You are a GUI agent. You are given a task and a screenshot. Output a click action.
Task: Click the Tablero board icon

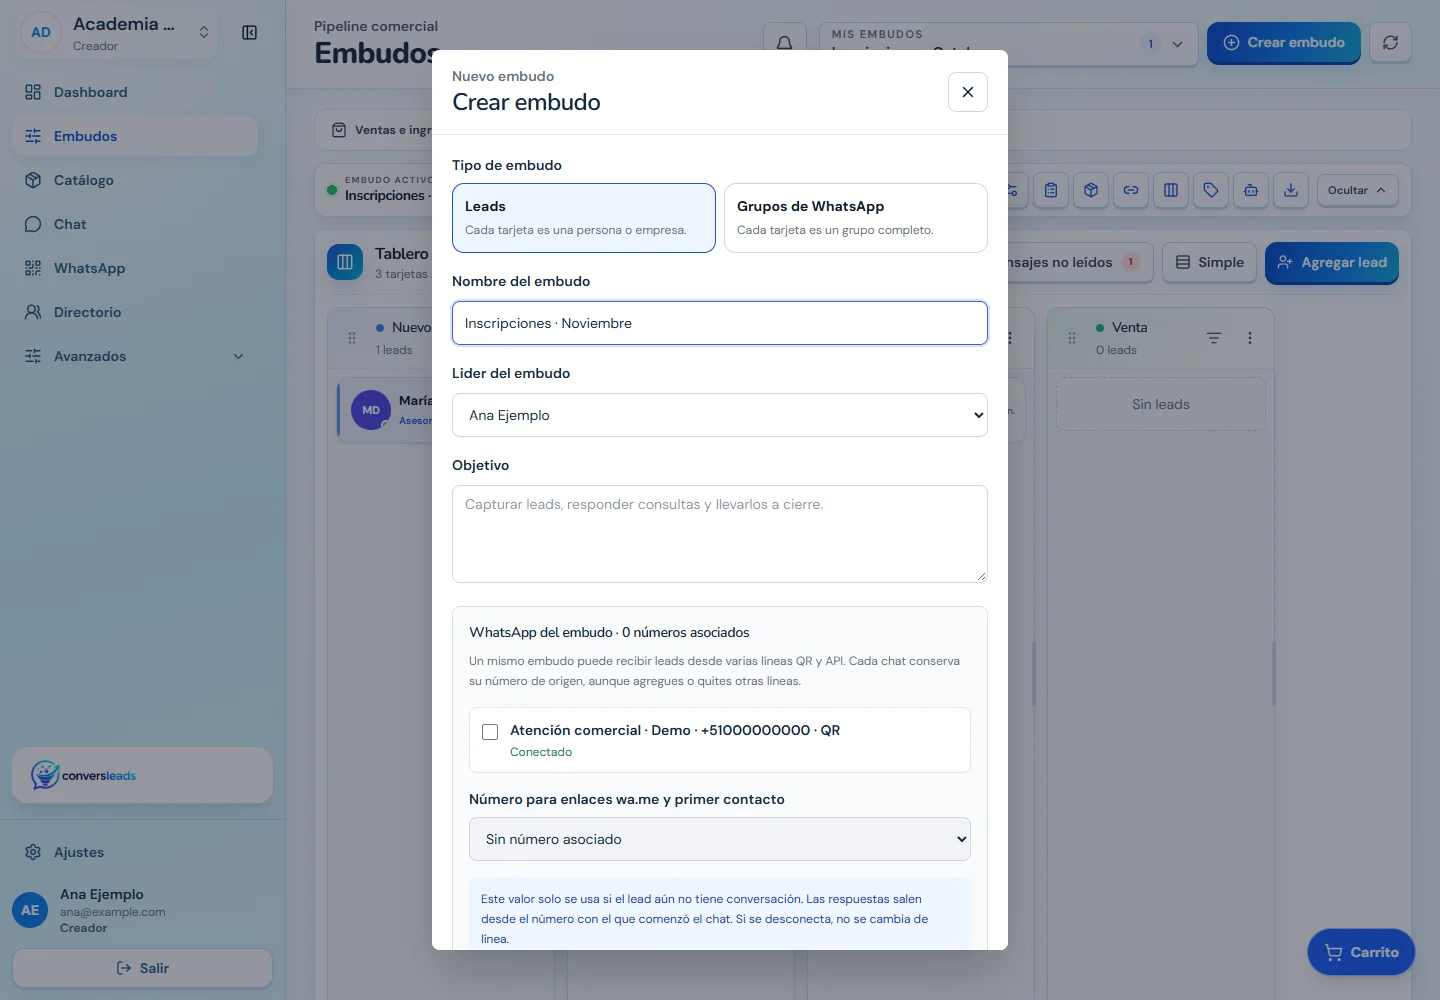345,262
